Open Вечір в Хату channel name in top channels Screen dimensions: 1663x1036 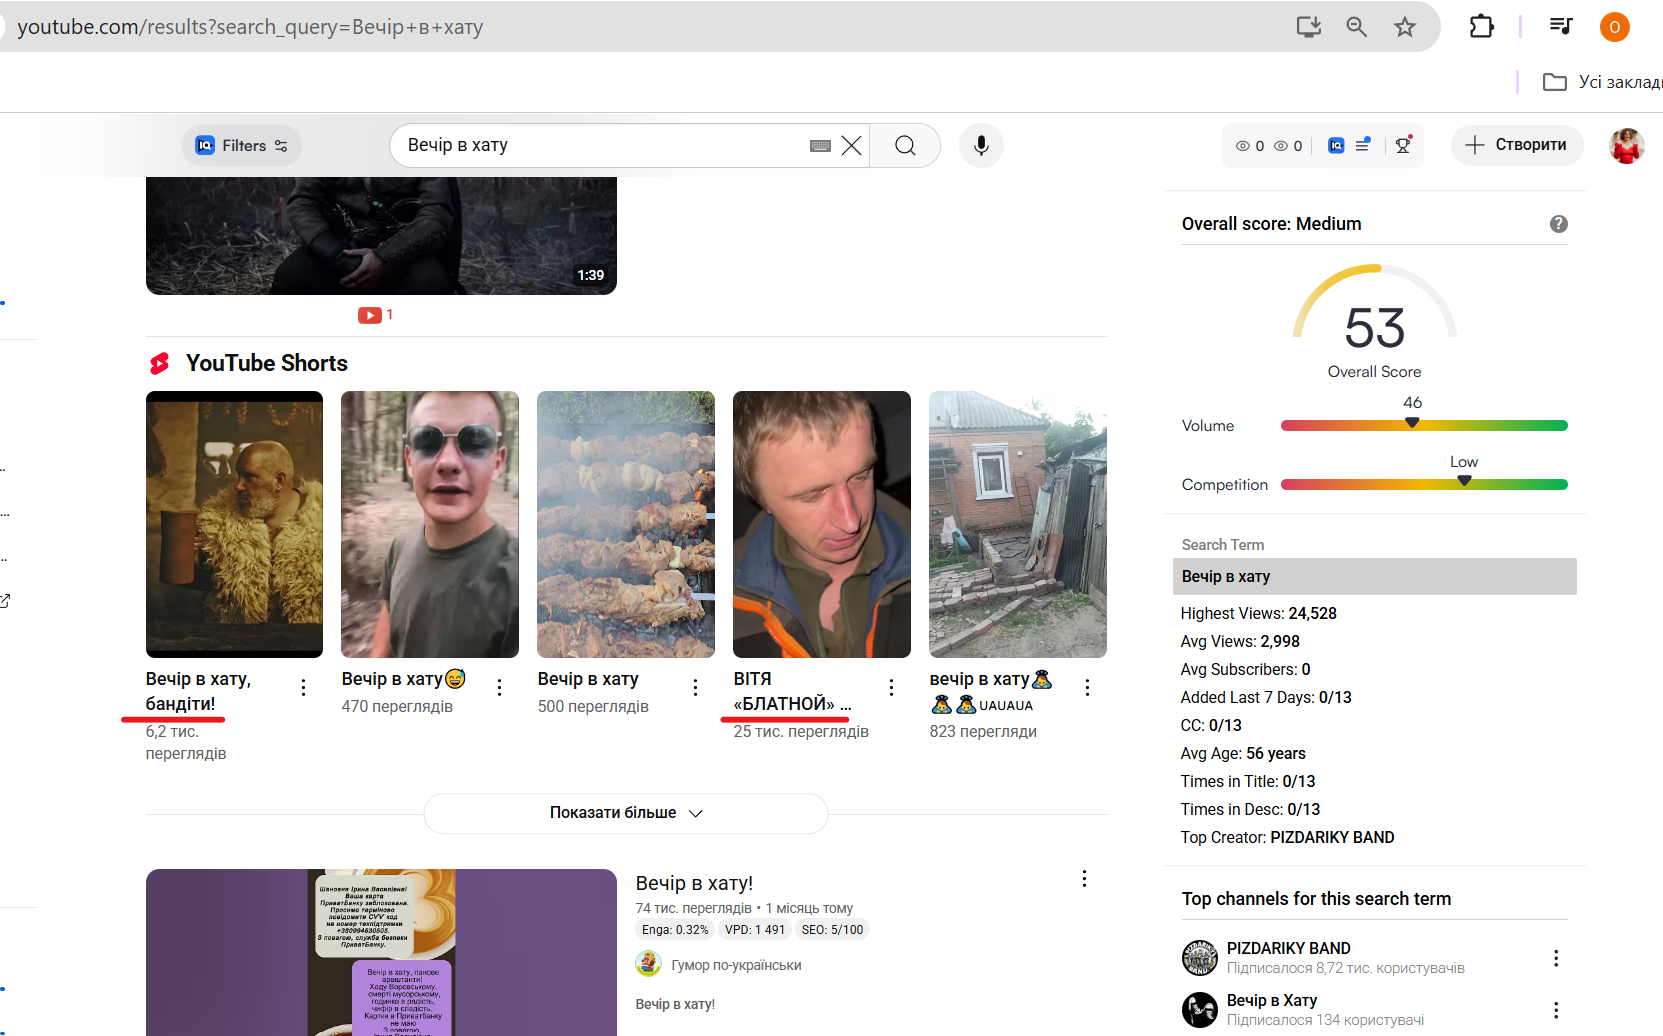click(1271, 1000)
